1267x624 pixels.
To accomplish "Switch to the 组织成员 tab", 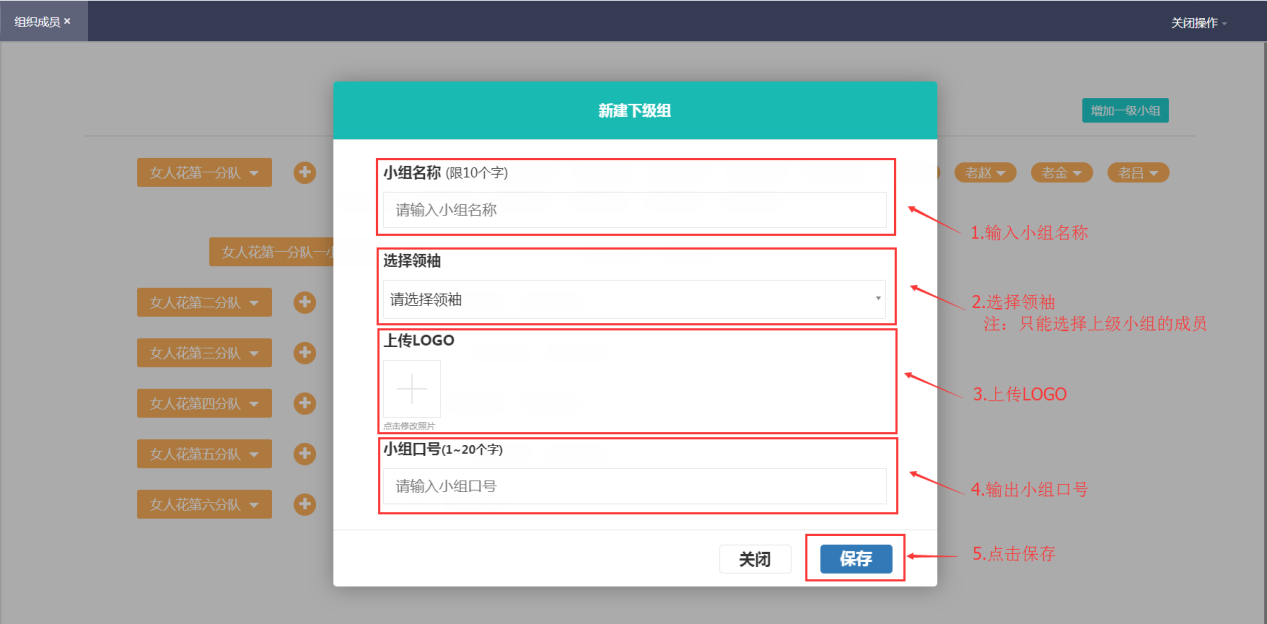I will 37,21.
